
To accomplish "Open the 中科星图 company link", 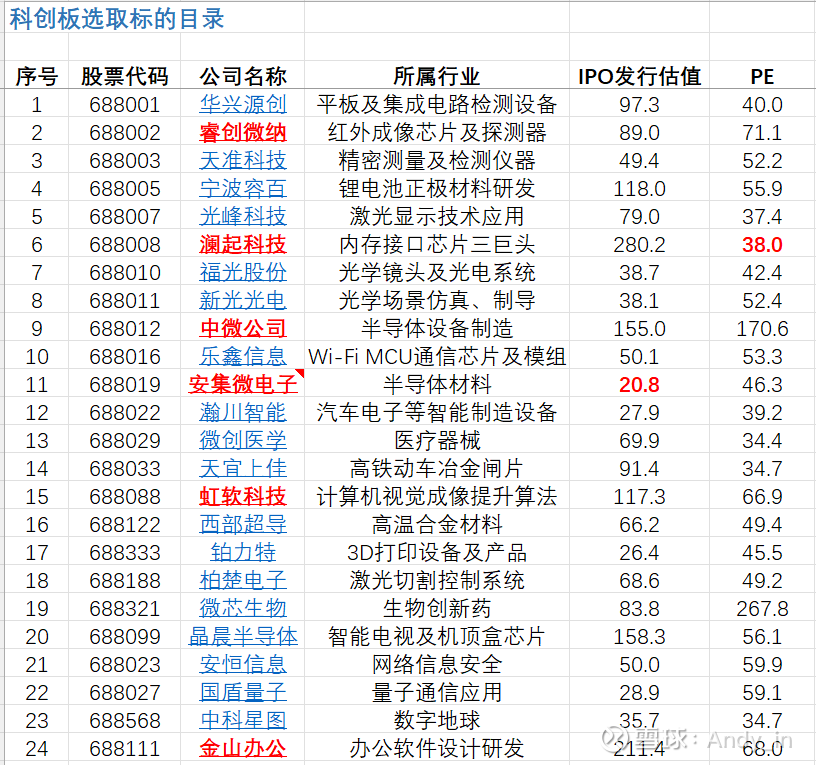I will click(243, 721).
